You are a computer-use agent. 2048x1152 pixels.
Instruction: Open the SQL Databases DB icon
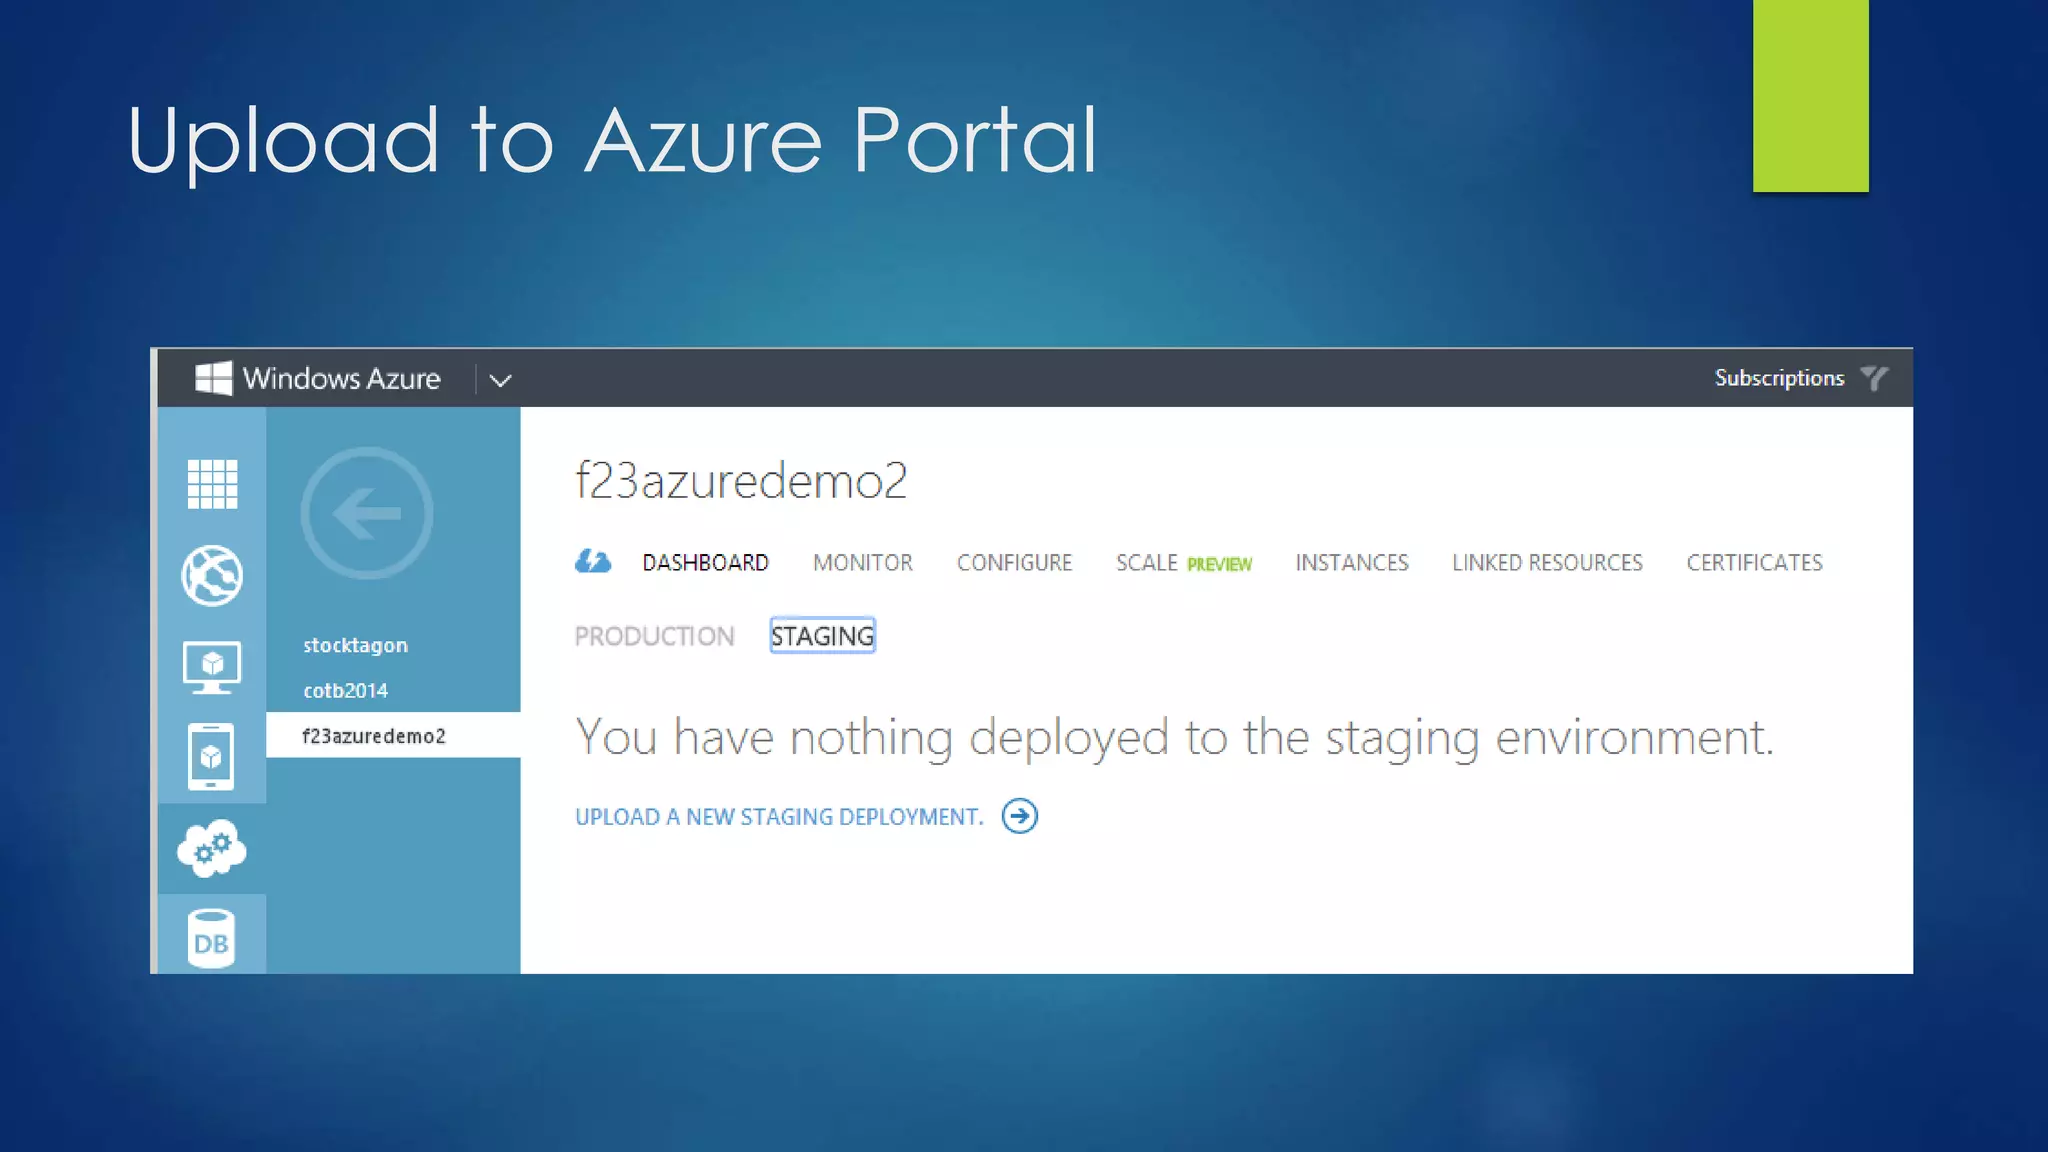(211, 938)
